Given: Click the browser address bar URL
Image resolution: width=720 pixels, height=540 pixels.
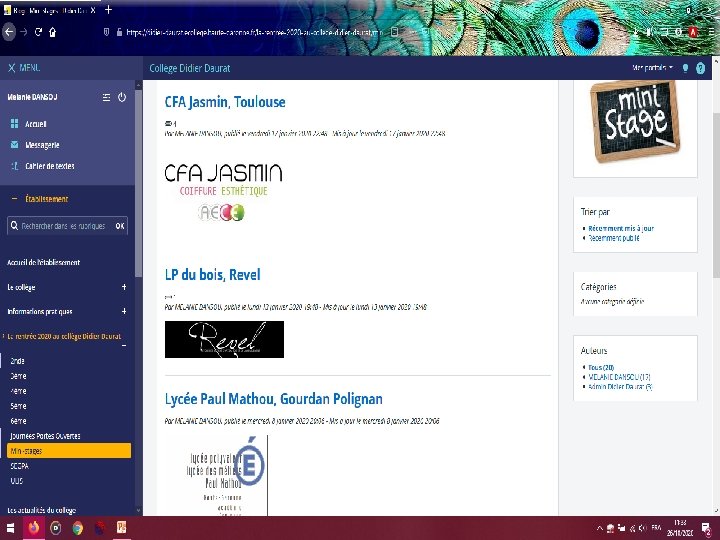Looking at the screenshot, I should pyautogui.click(x=254, y=32).
